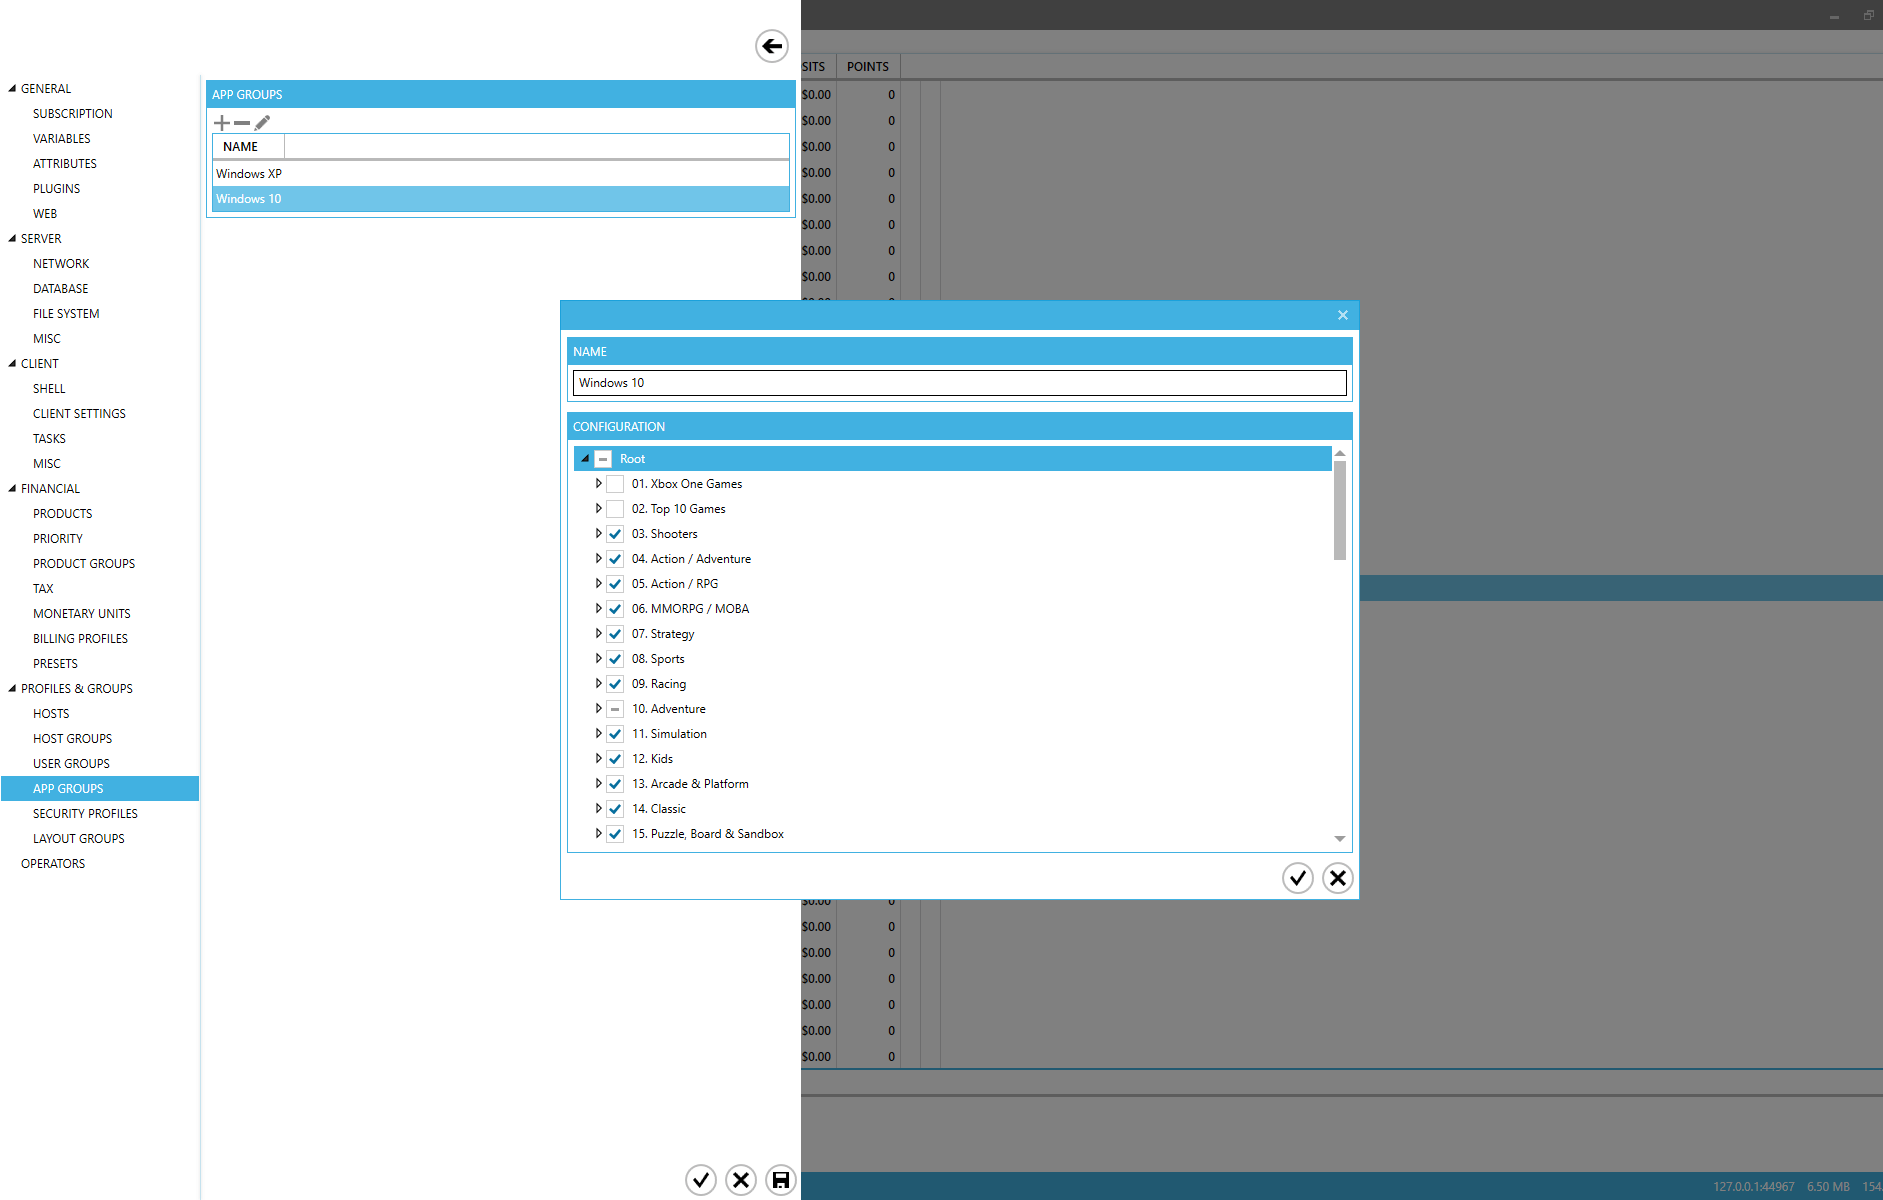Viewport: 1883px width, 1200px height.
Task: Collapse the Root tree node
Action: (x=585, y=459)
